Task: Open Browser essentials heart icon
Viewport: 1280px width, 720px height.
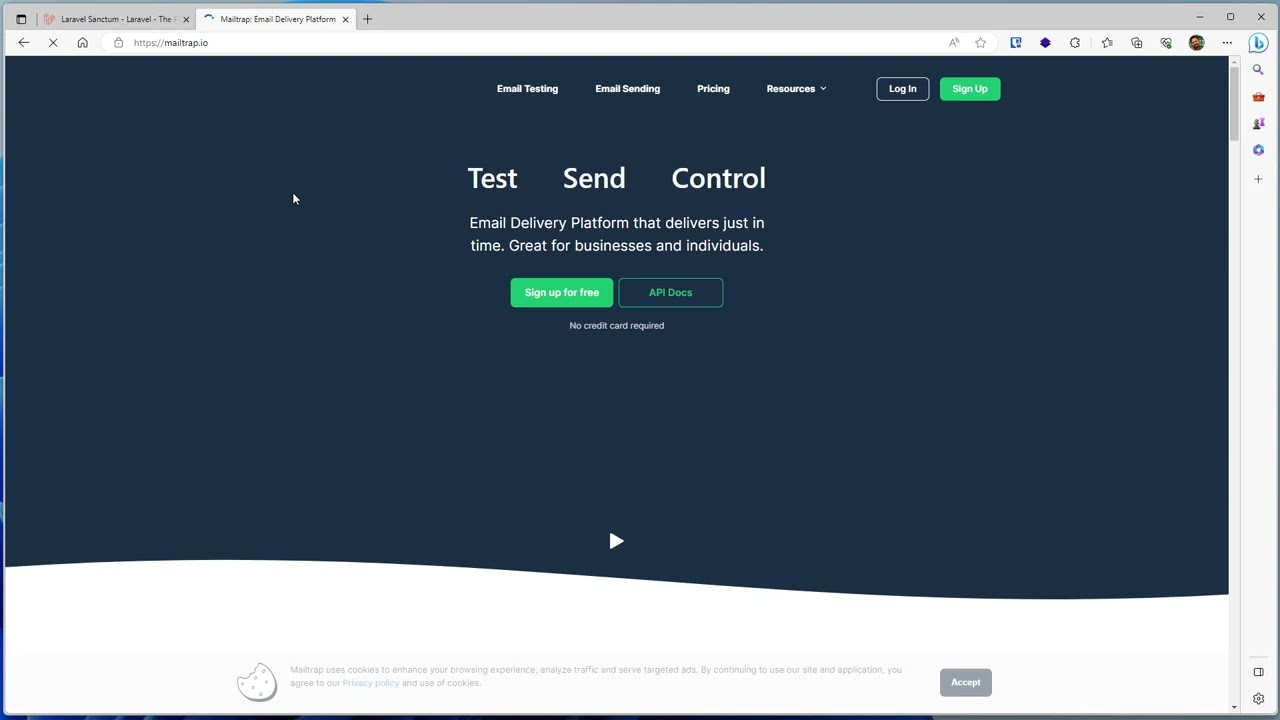Action: tap(1166, 43)
